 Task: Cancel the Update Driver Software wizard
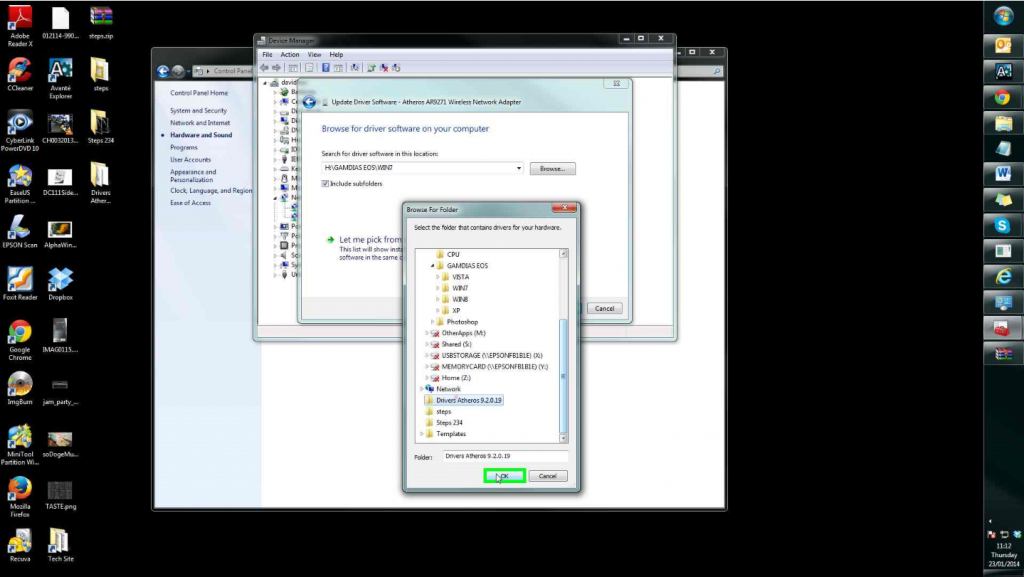point(604,308)
